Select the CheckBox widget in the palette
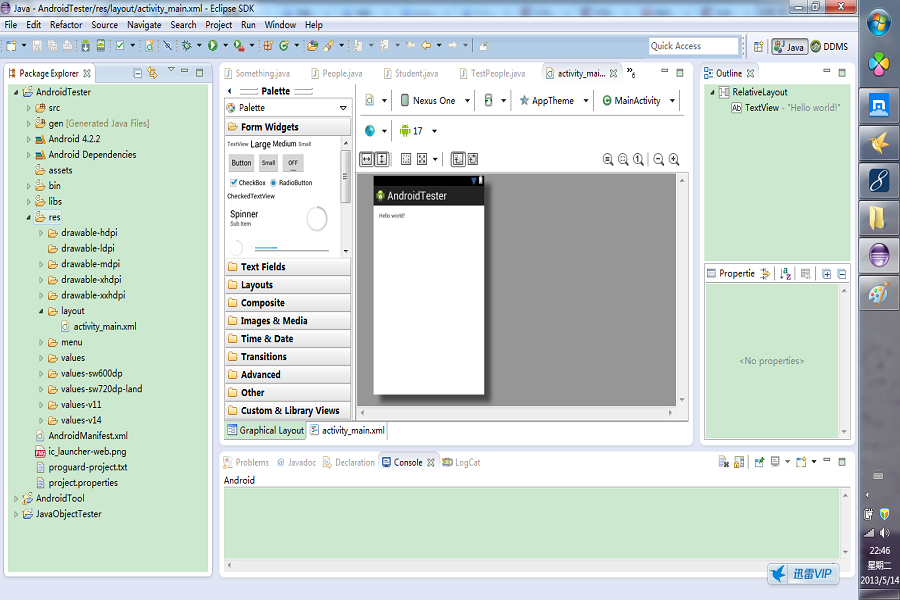Screen dimensions: 900x600 [x=247, y=183]
